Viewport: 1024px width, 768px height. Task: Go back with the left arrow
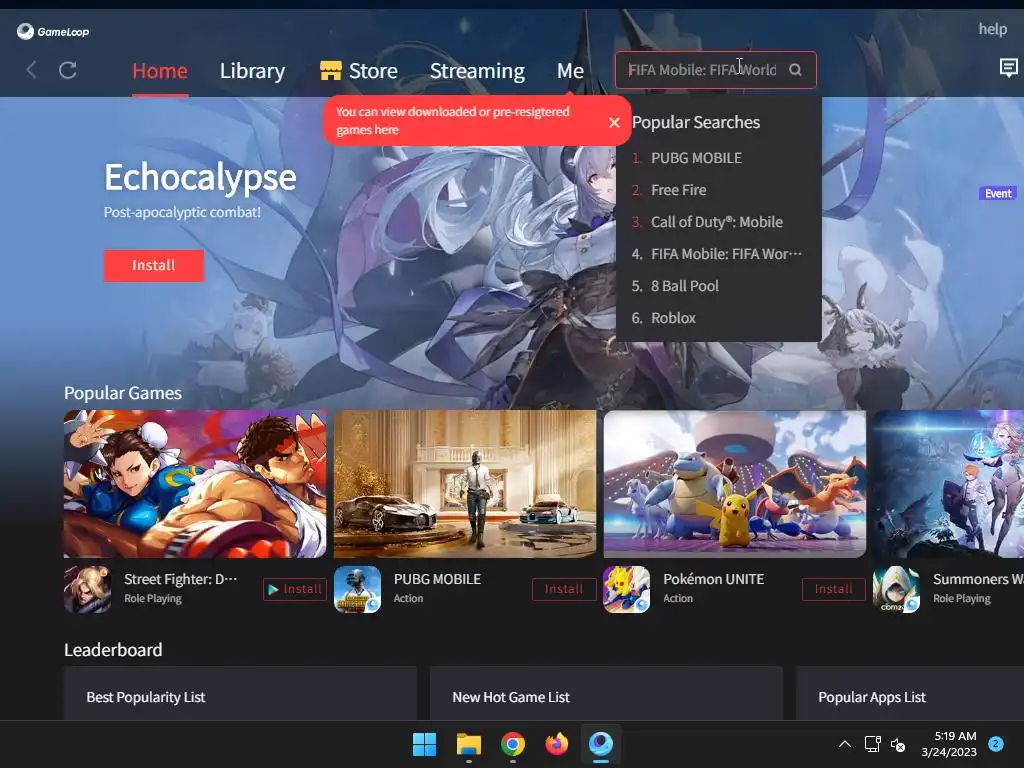[31, 70]
